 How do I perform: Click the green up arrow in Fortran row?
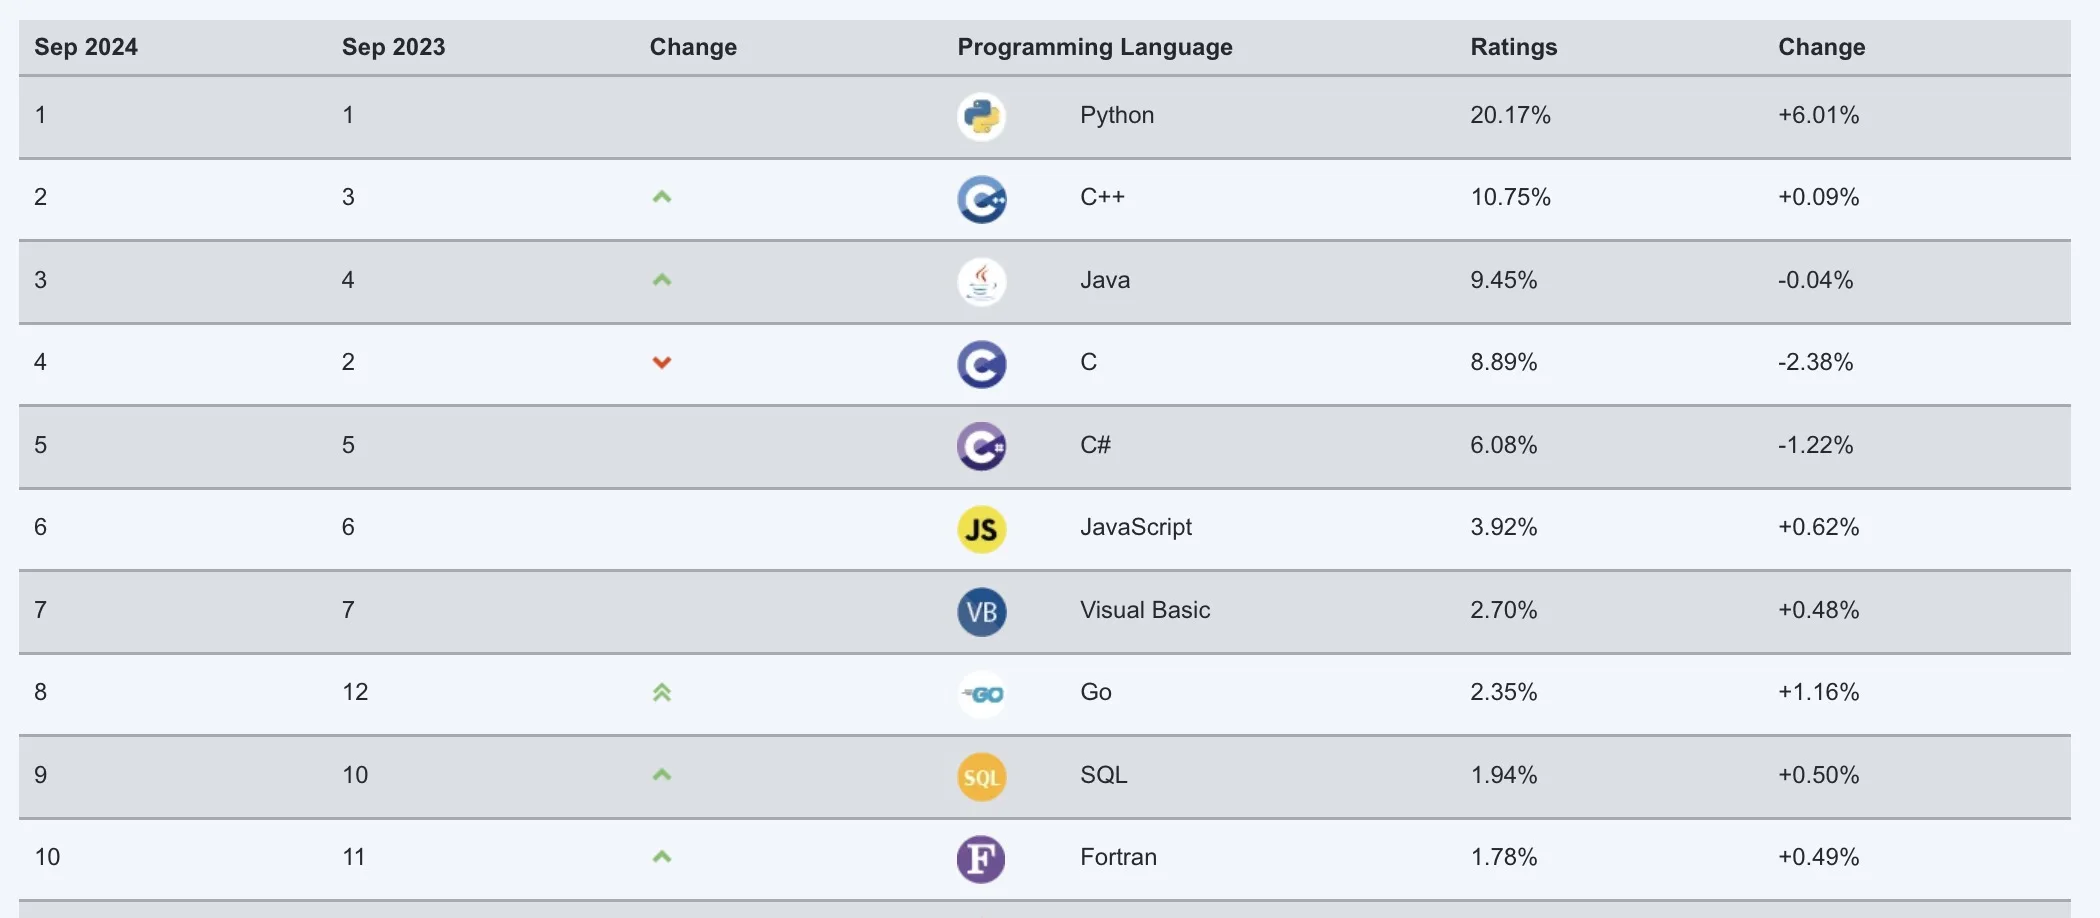[661, 857]
